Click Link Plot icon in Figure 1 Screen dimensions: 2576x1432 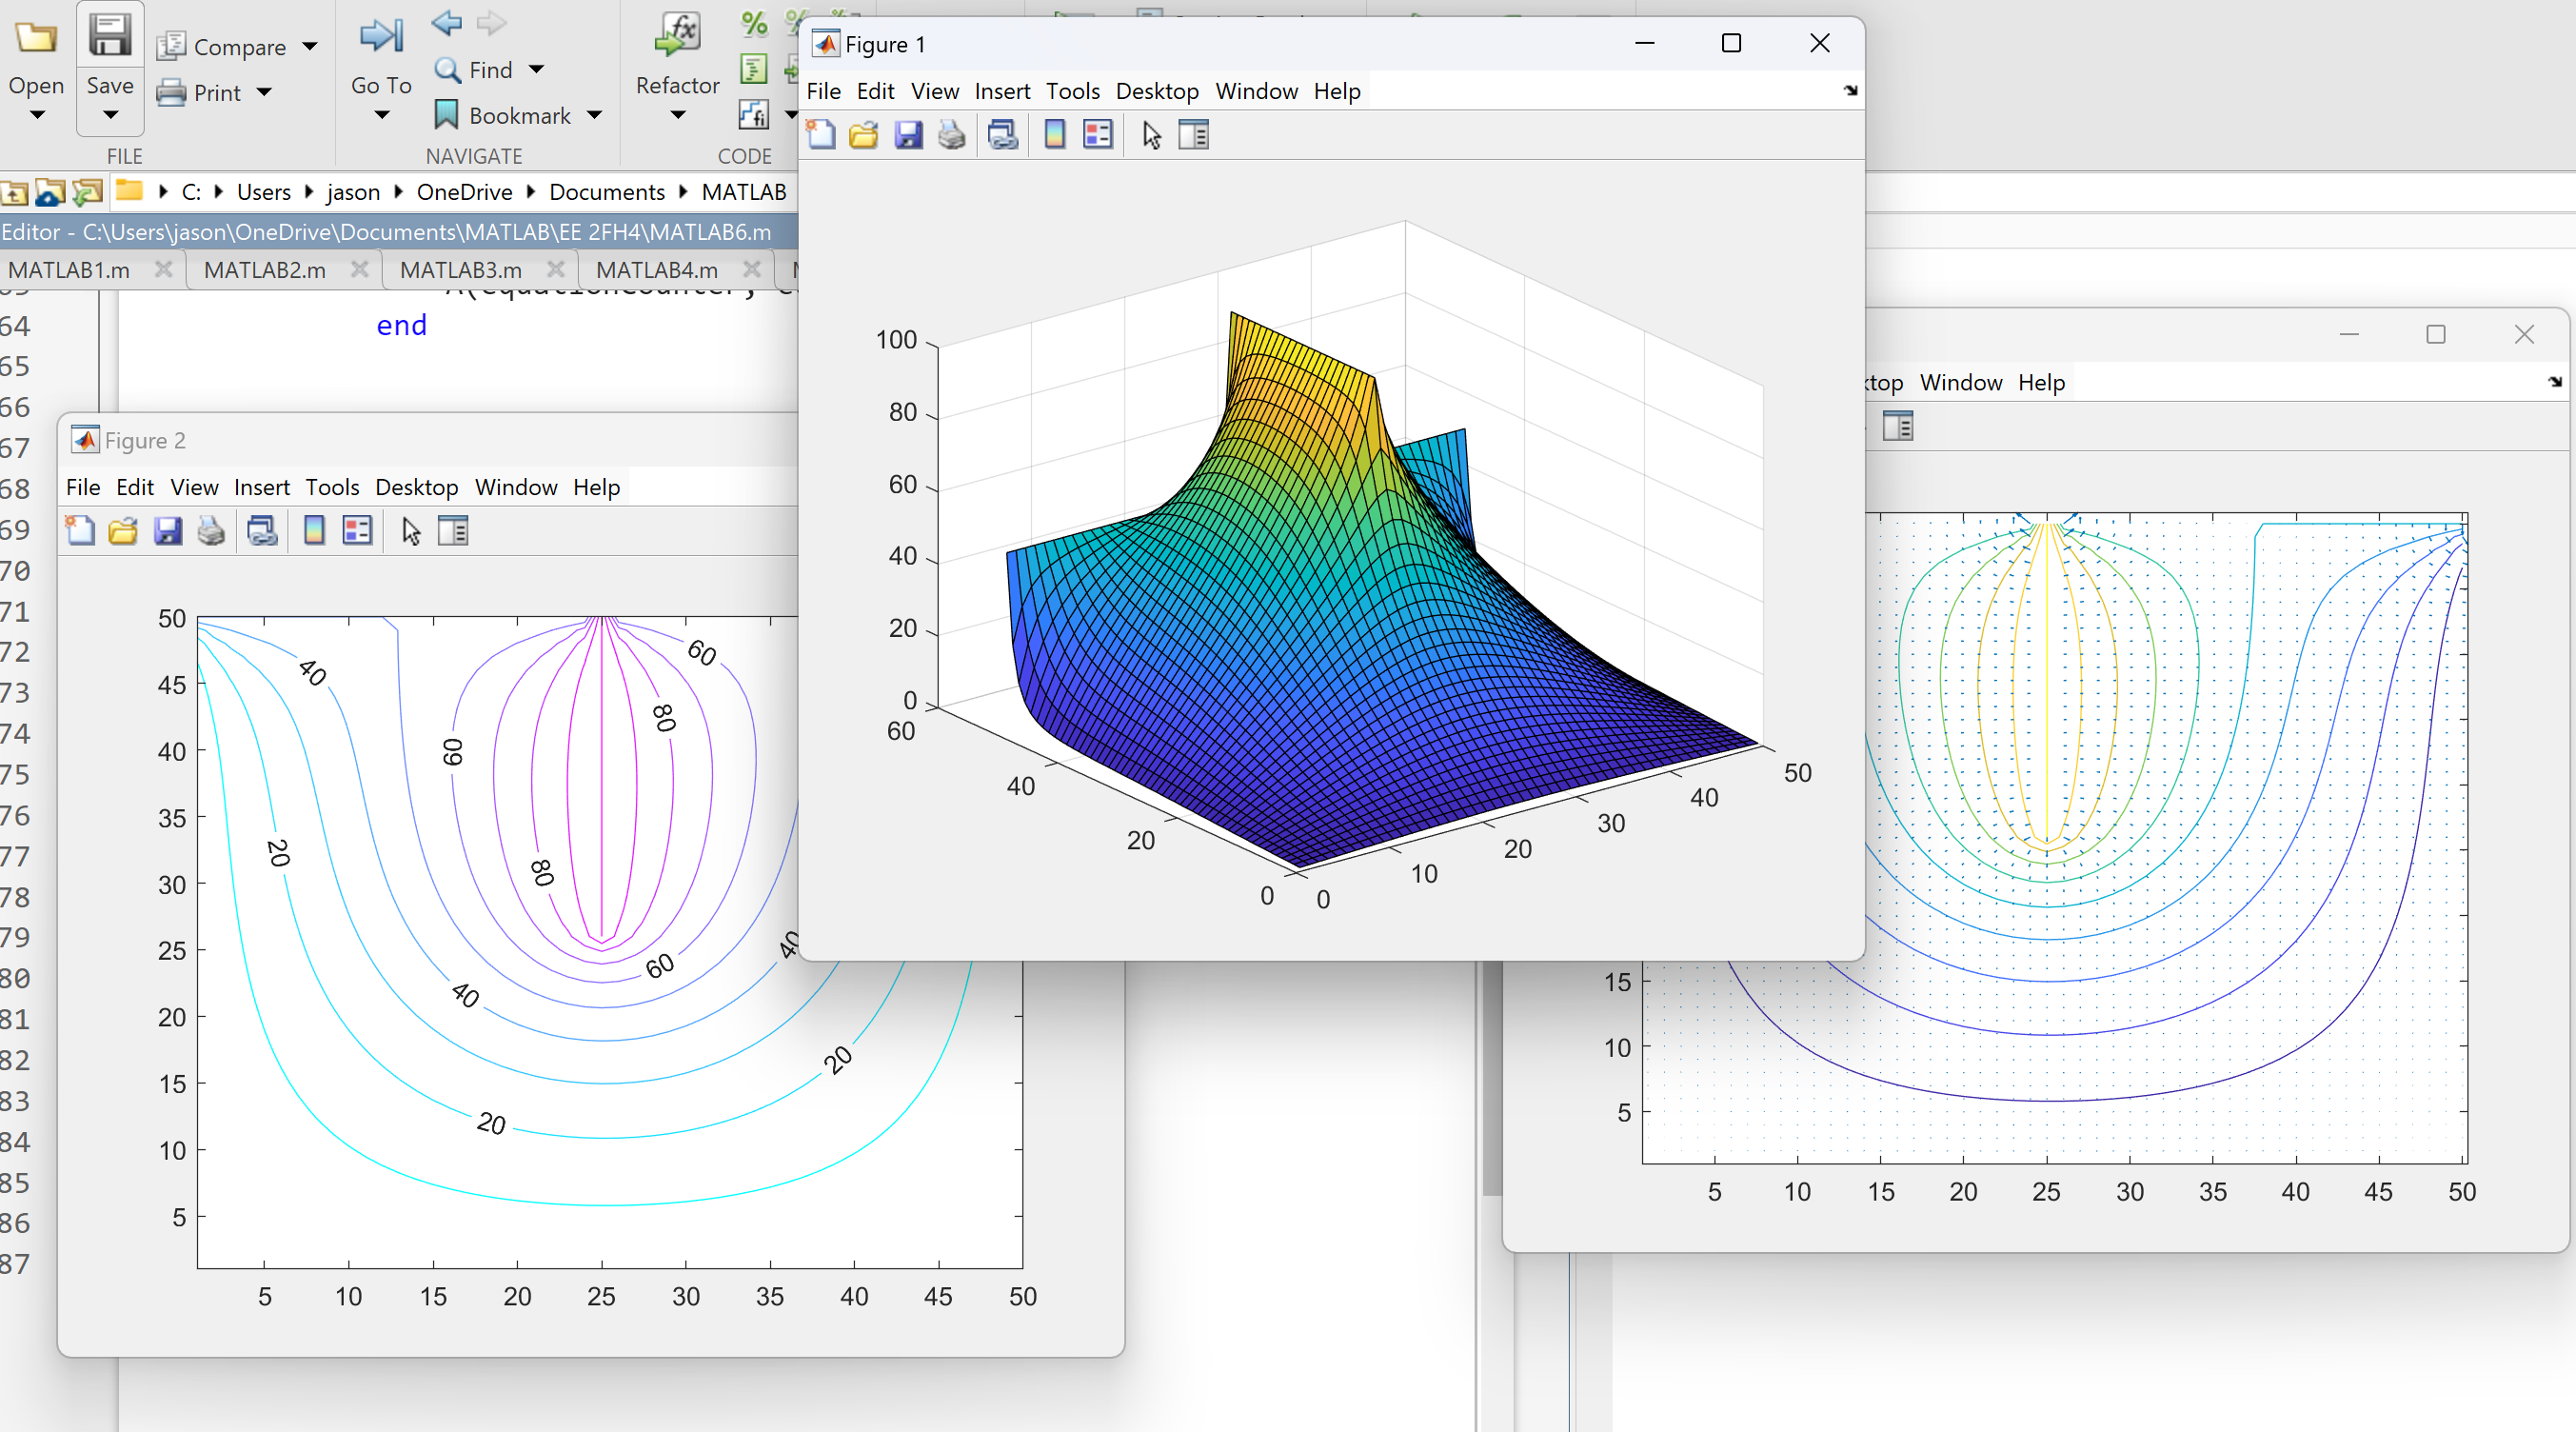pos(1003,135)
